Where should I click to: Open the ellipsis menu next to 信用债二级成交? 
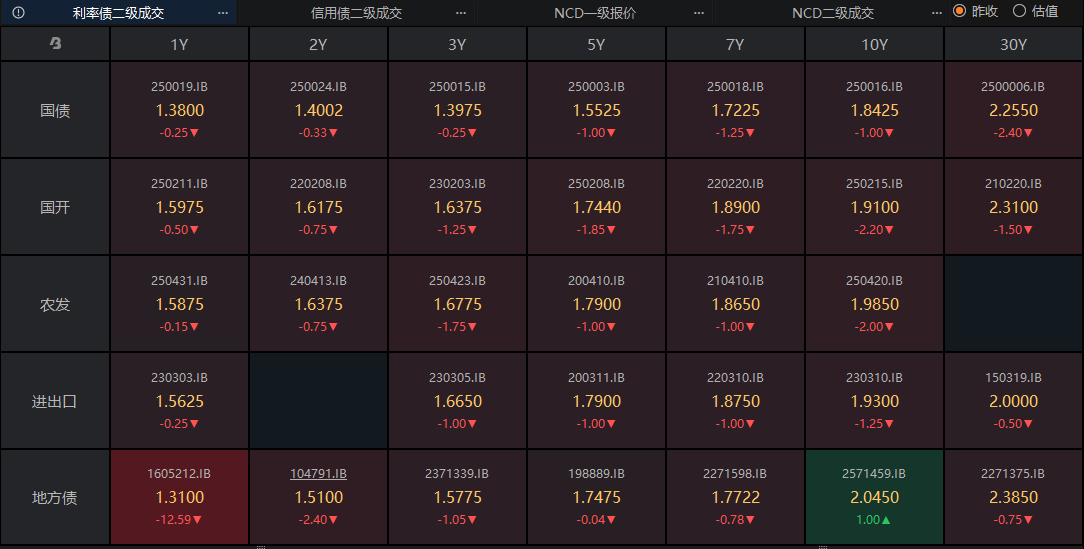point(460,13)
